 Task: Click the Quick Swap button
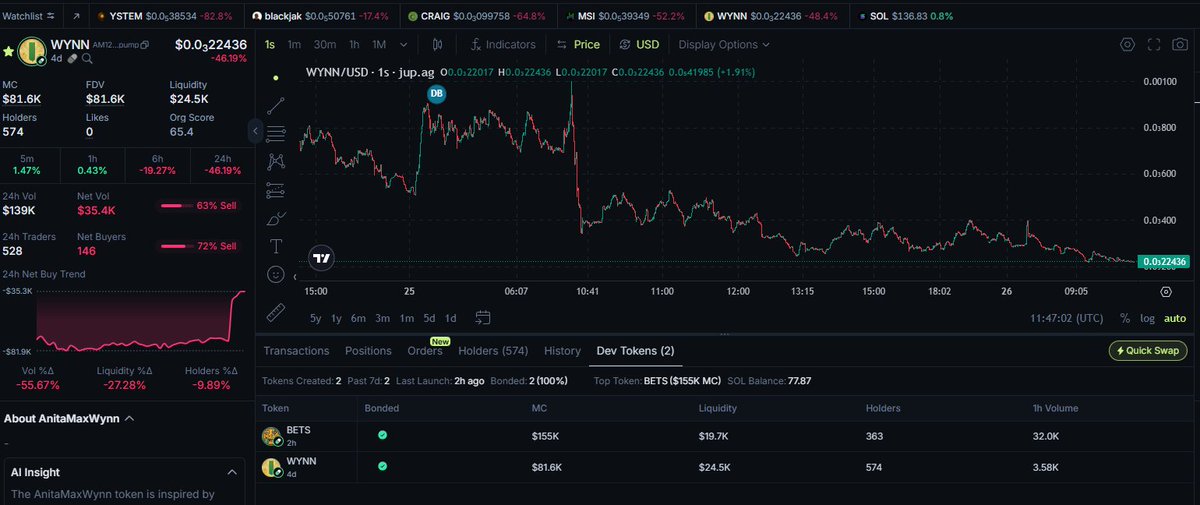pyautogui.click(x=1148, y=350)
